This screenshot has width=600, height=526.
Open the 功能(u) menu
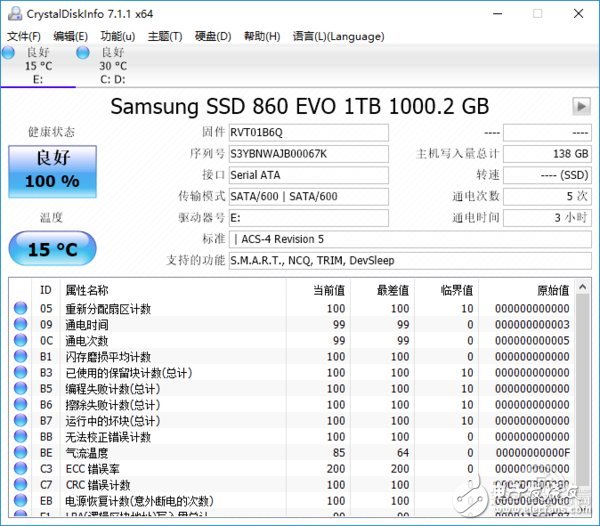click(117, 36)
